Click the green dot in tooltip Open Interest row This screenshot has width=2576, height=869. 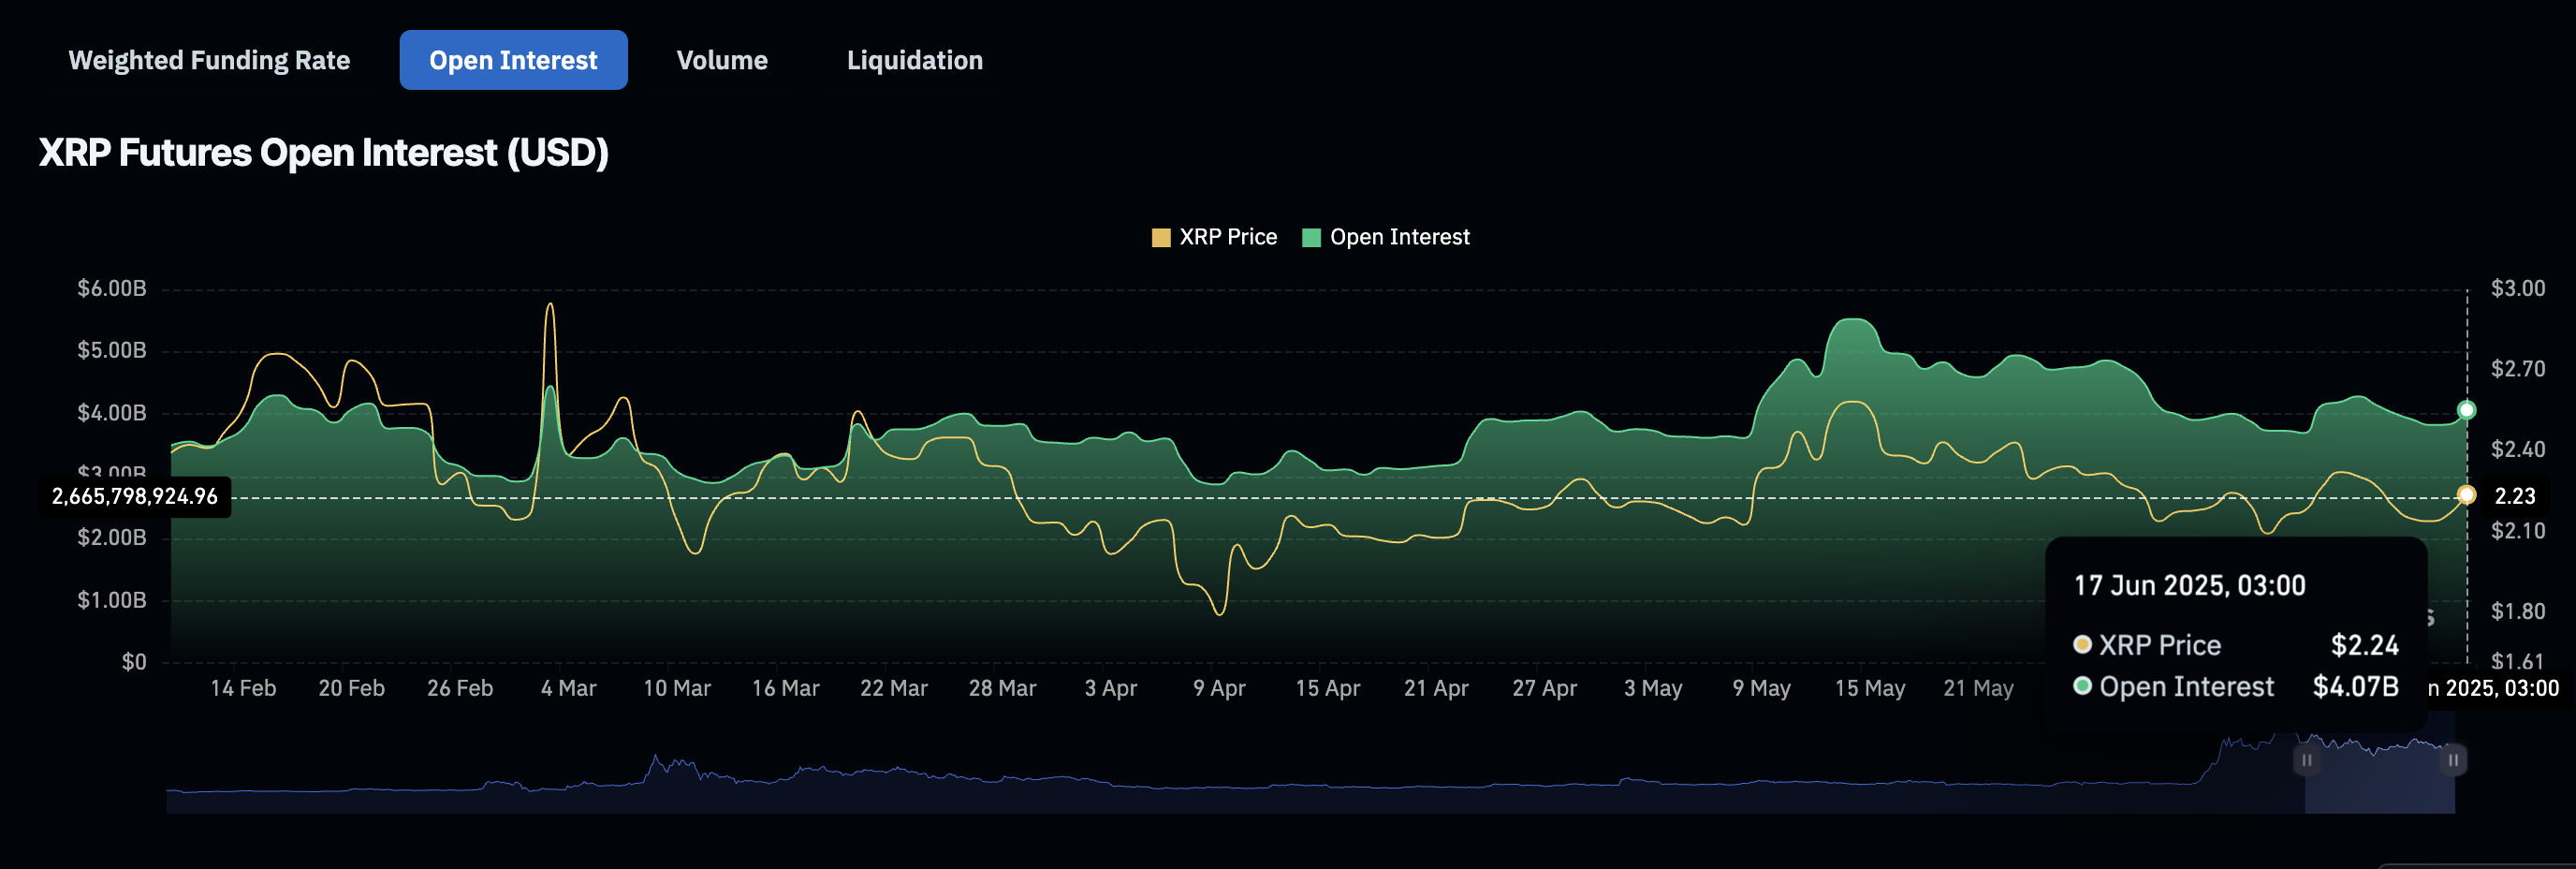click(2082, 686)
